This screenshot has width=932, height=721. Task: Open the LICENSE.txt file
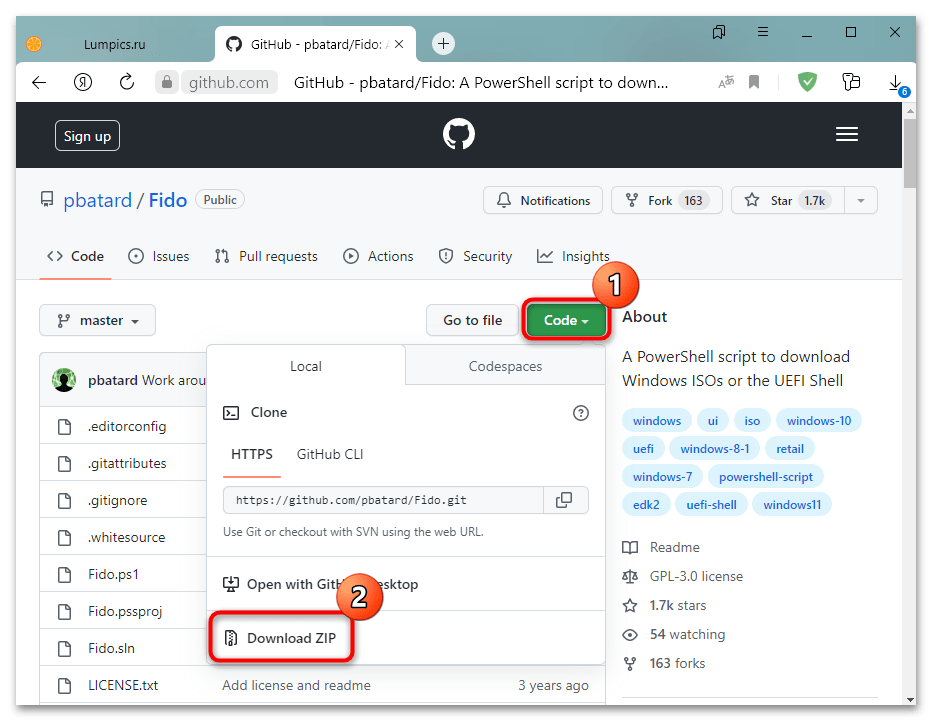(123, 685)
